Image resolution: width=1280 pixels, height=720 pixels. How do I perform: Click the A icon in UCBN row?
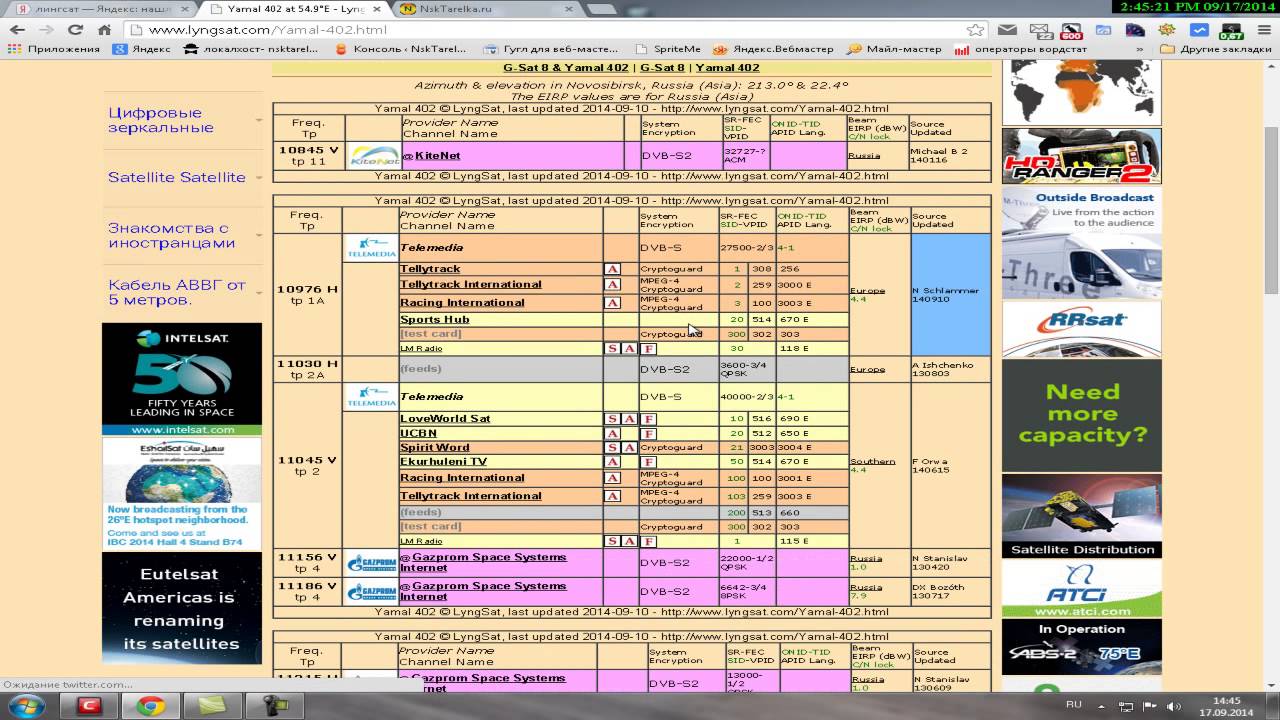613,434
